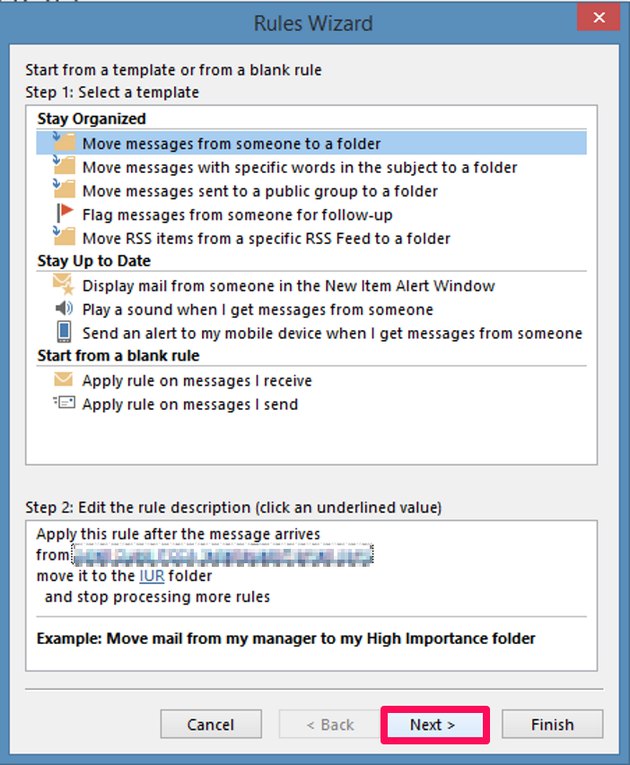Click folder icon beside public group rule
The width and height of the screenshot is (630, 765).
(x=64, y=189)
